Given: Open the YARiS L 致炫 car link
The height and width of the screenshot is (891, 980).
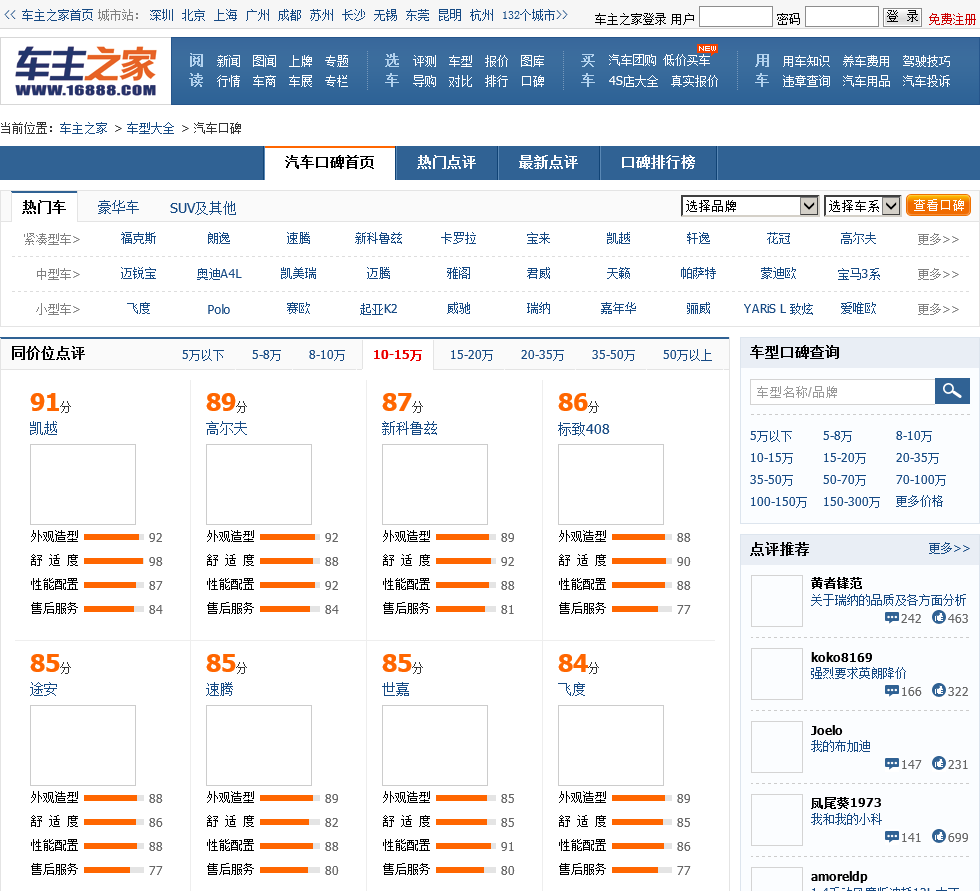Looking at the screenshot, I should (x=778, y=309).
